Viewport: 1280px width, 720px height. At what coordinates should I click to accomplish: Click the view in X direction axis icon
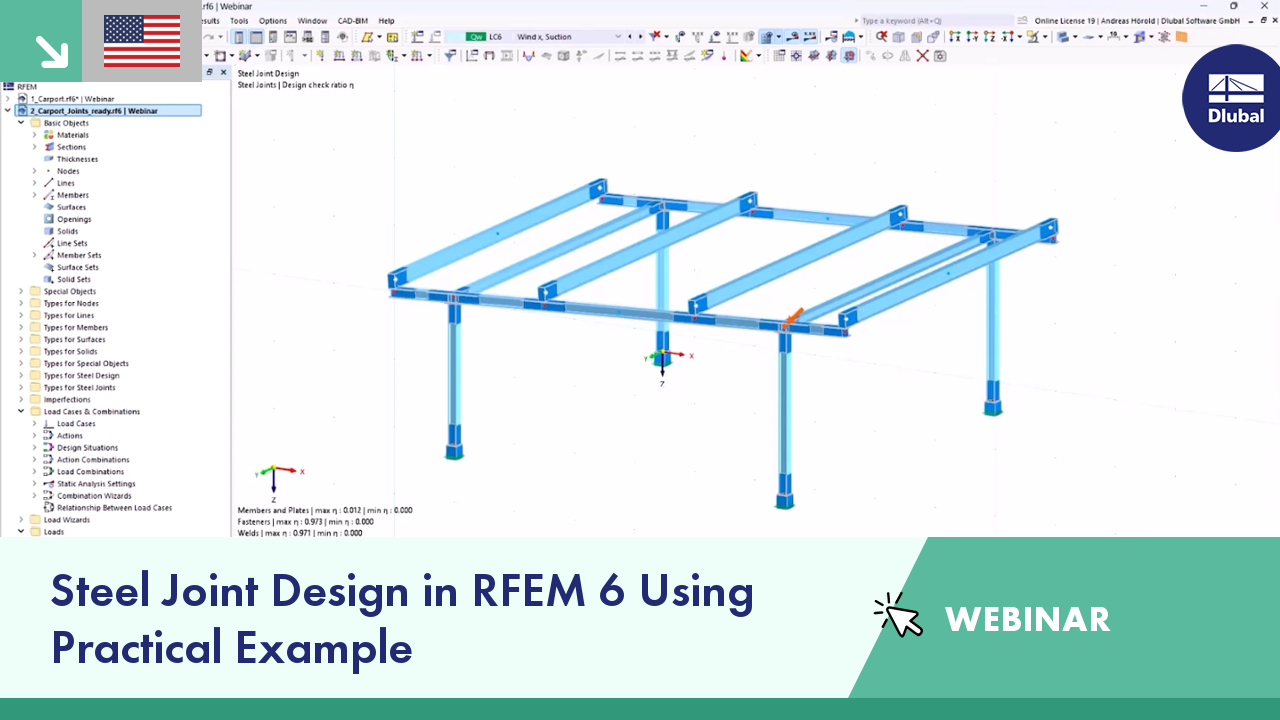point(955,37)
